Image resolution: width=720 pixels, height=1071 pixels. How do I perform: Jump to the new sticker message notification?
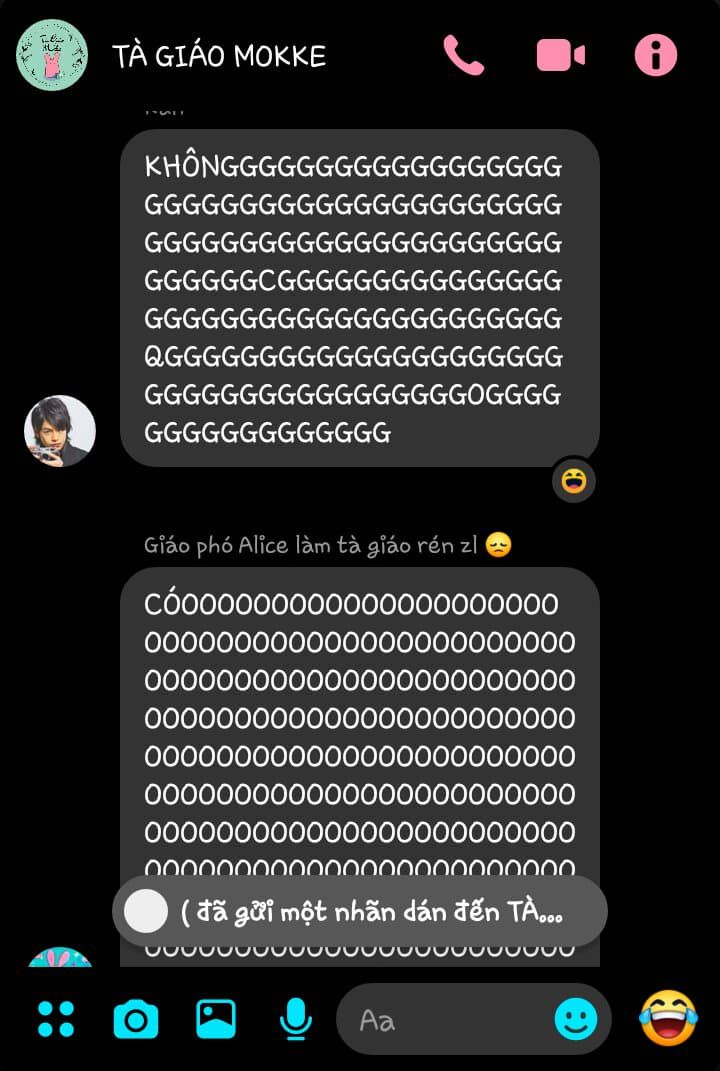click(x=360, y=912)
